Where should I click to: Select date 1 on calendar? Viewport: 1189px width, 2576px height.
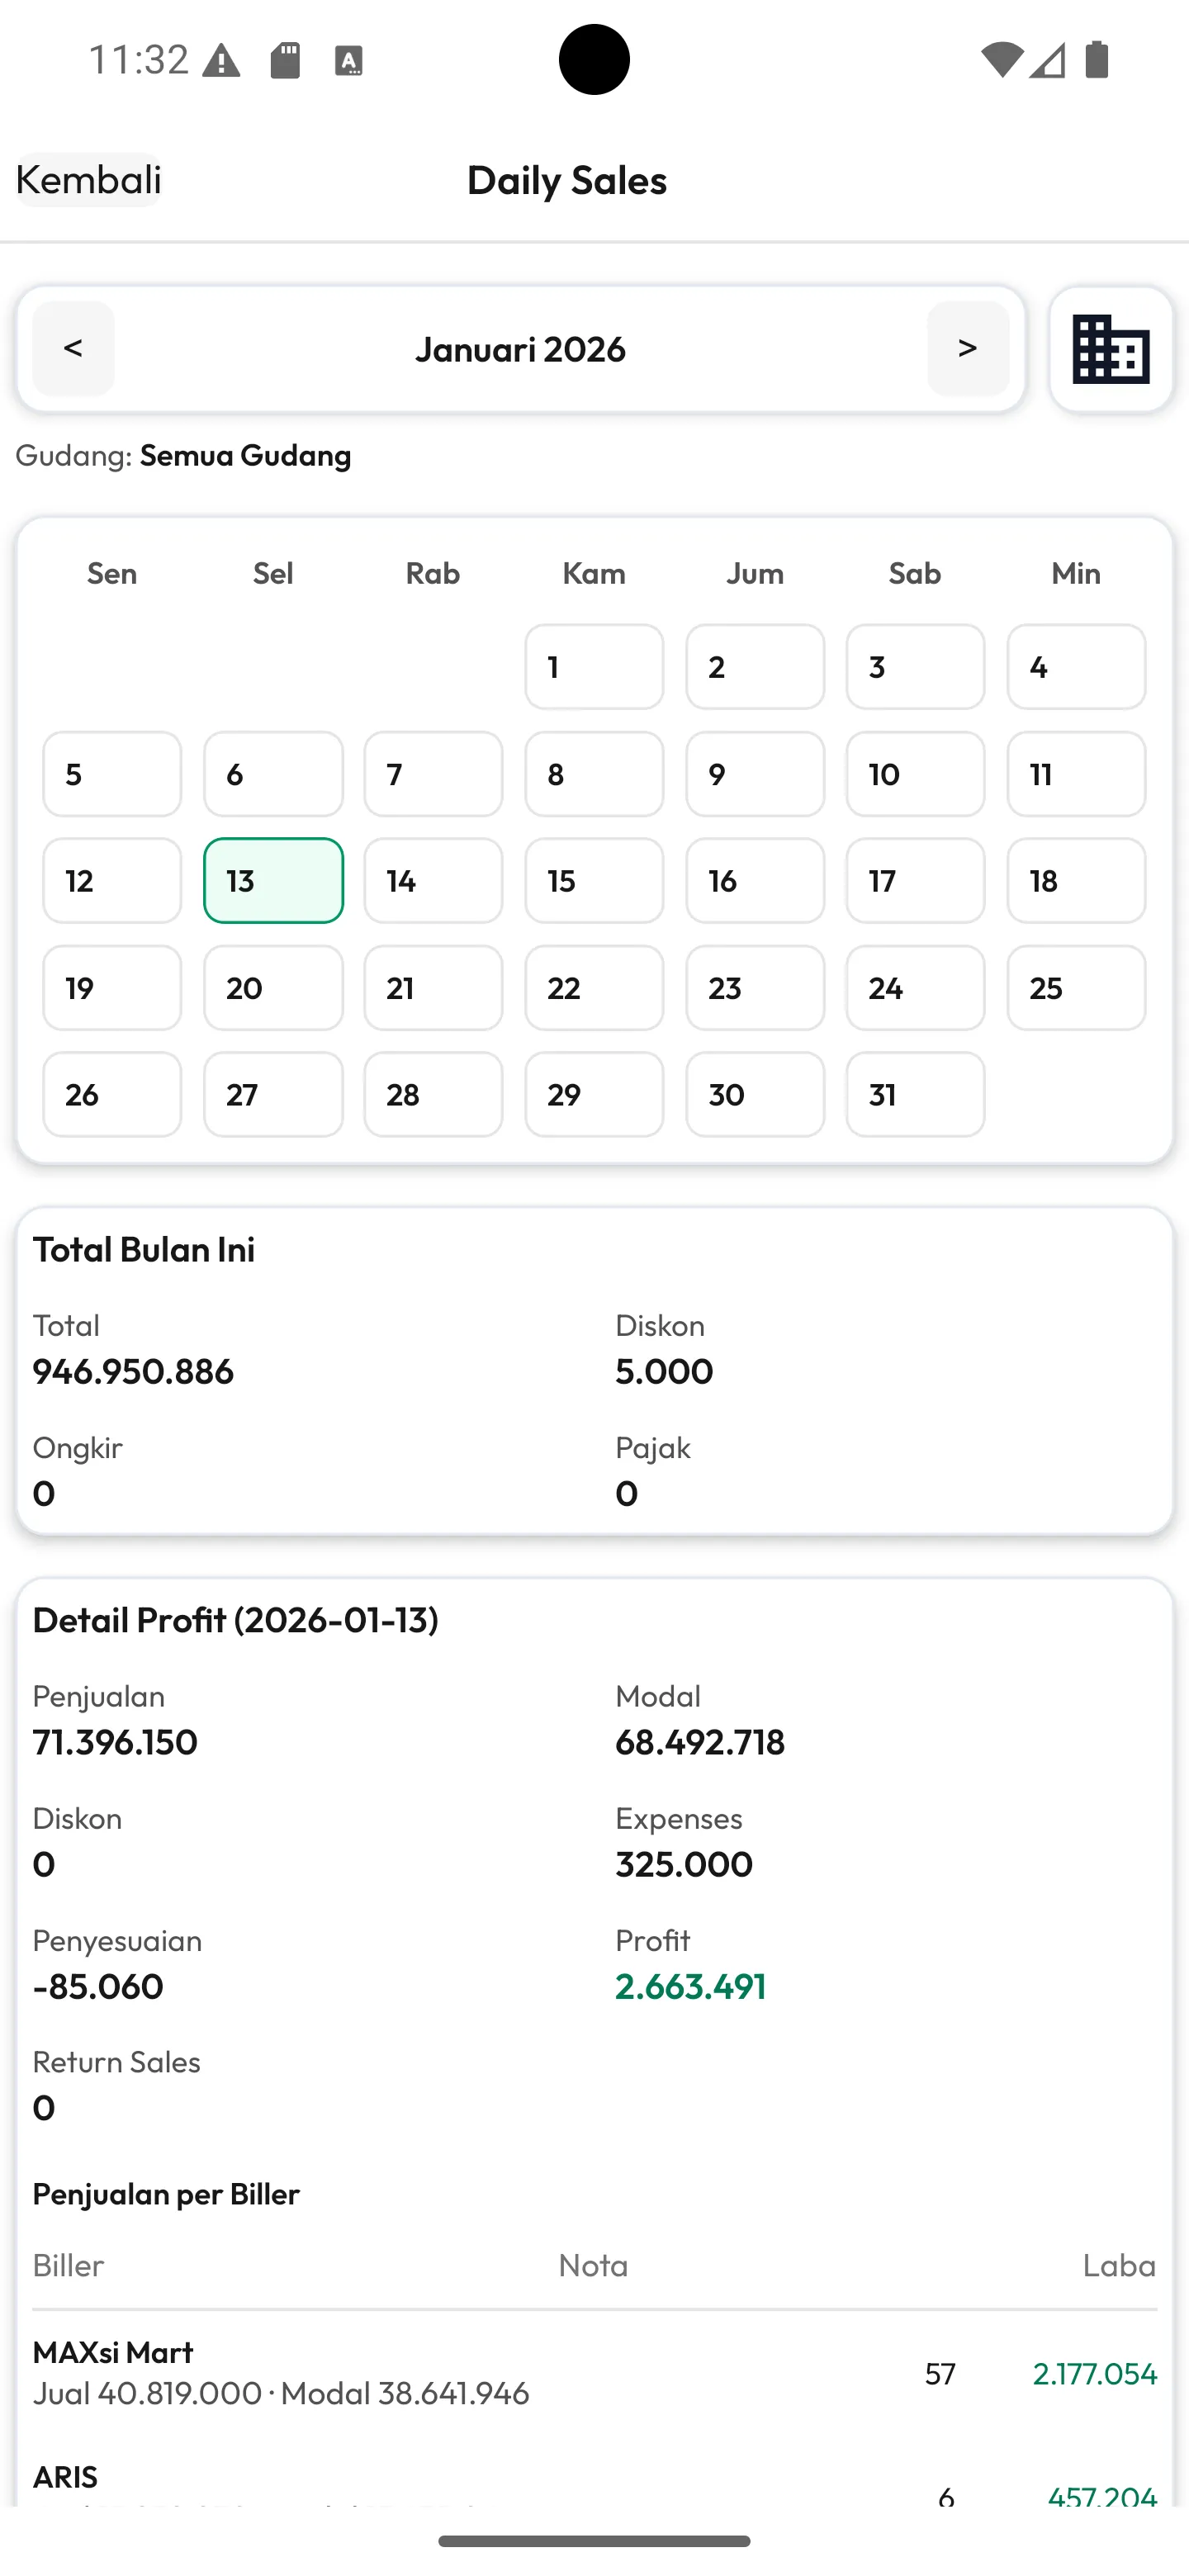(594, 667)
